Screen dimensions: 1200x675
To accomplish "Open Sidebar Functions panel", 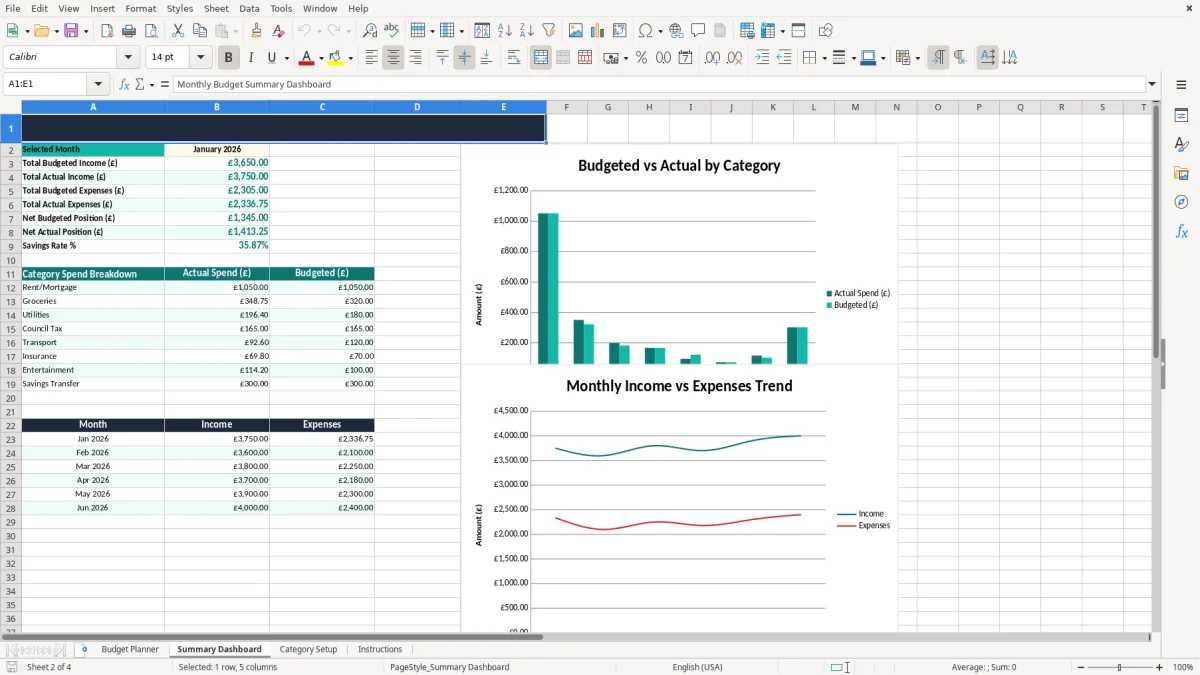I will click(x=1181, y=231).
